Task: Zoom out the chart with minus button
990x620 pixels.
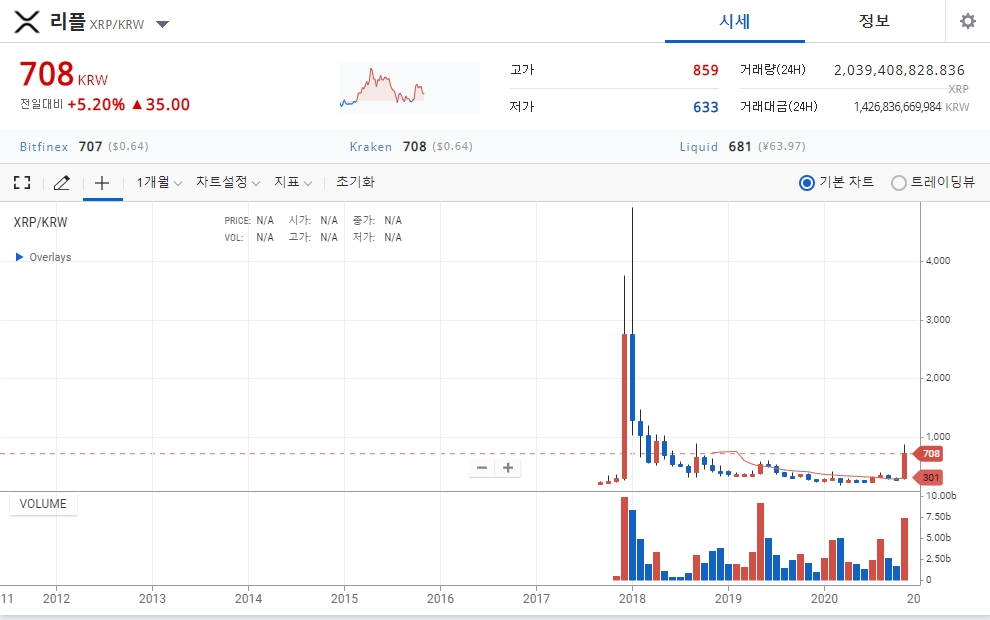Action: 482,468
